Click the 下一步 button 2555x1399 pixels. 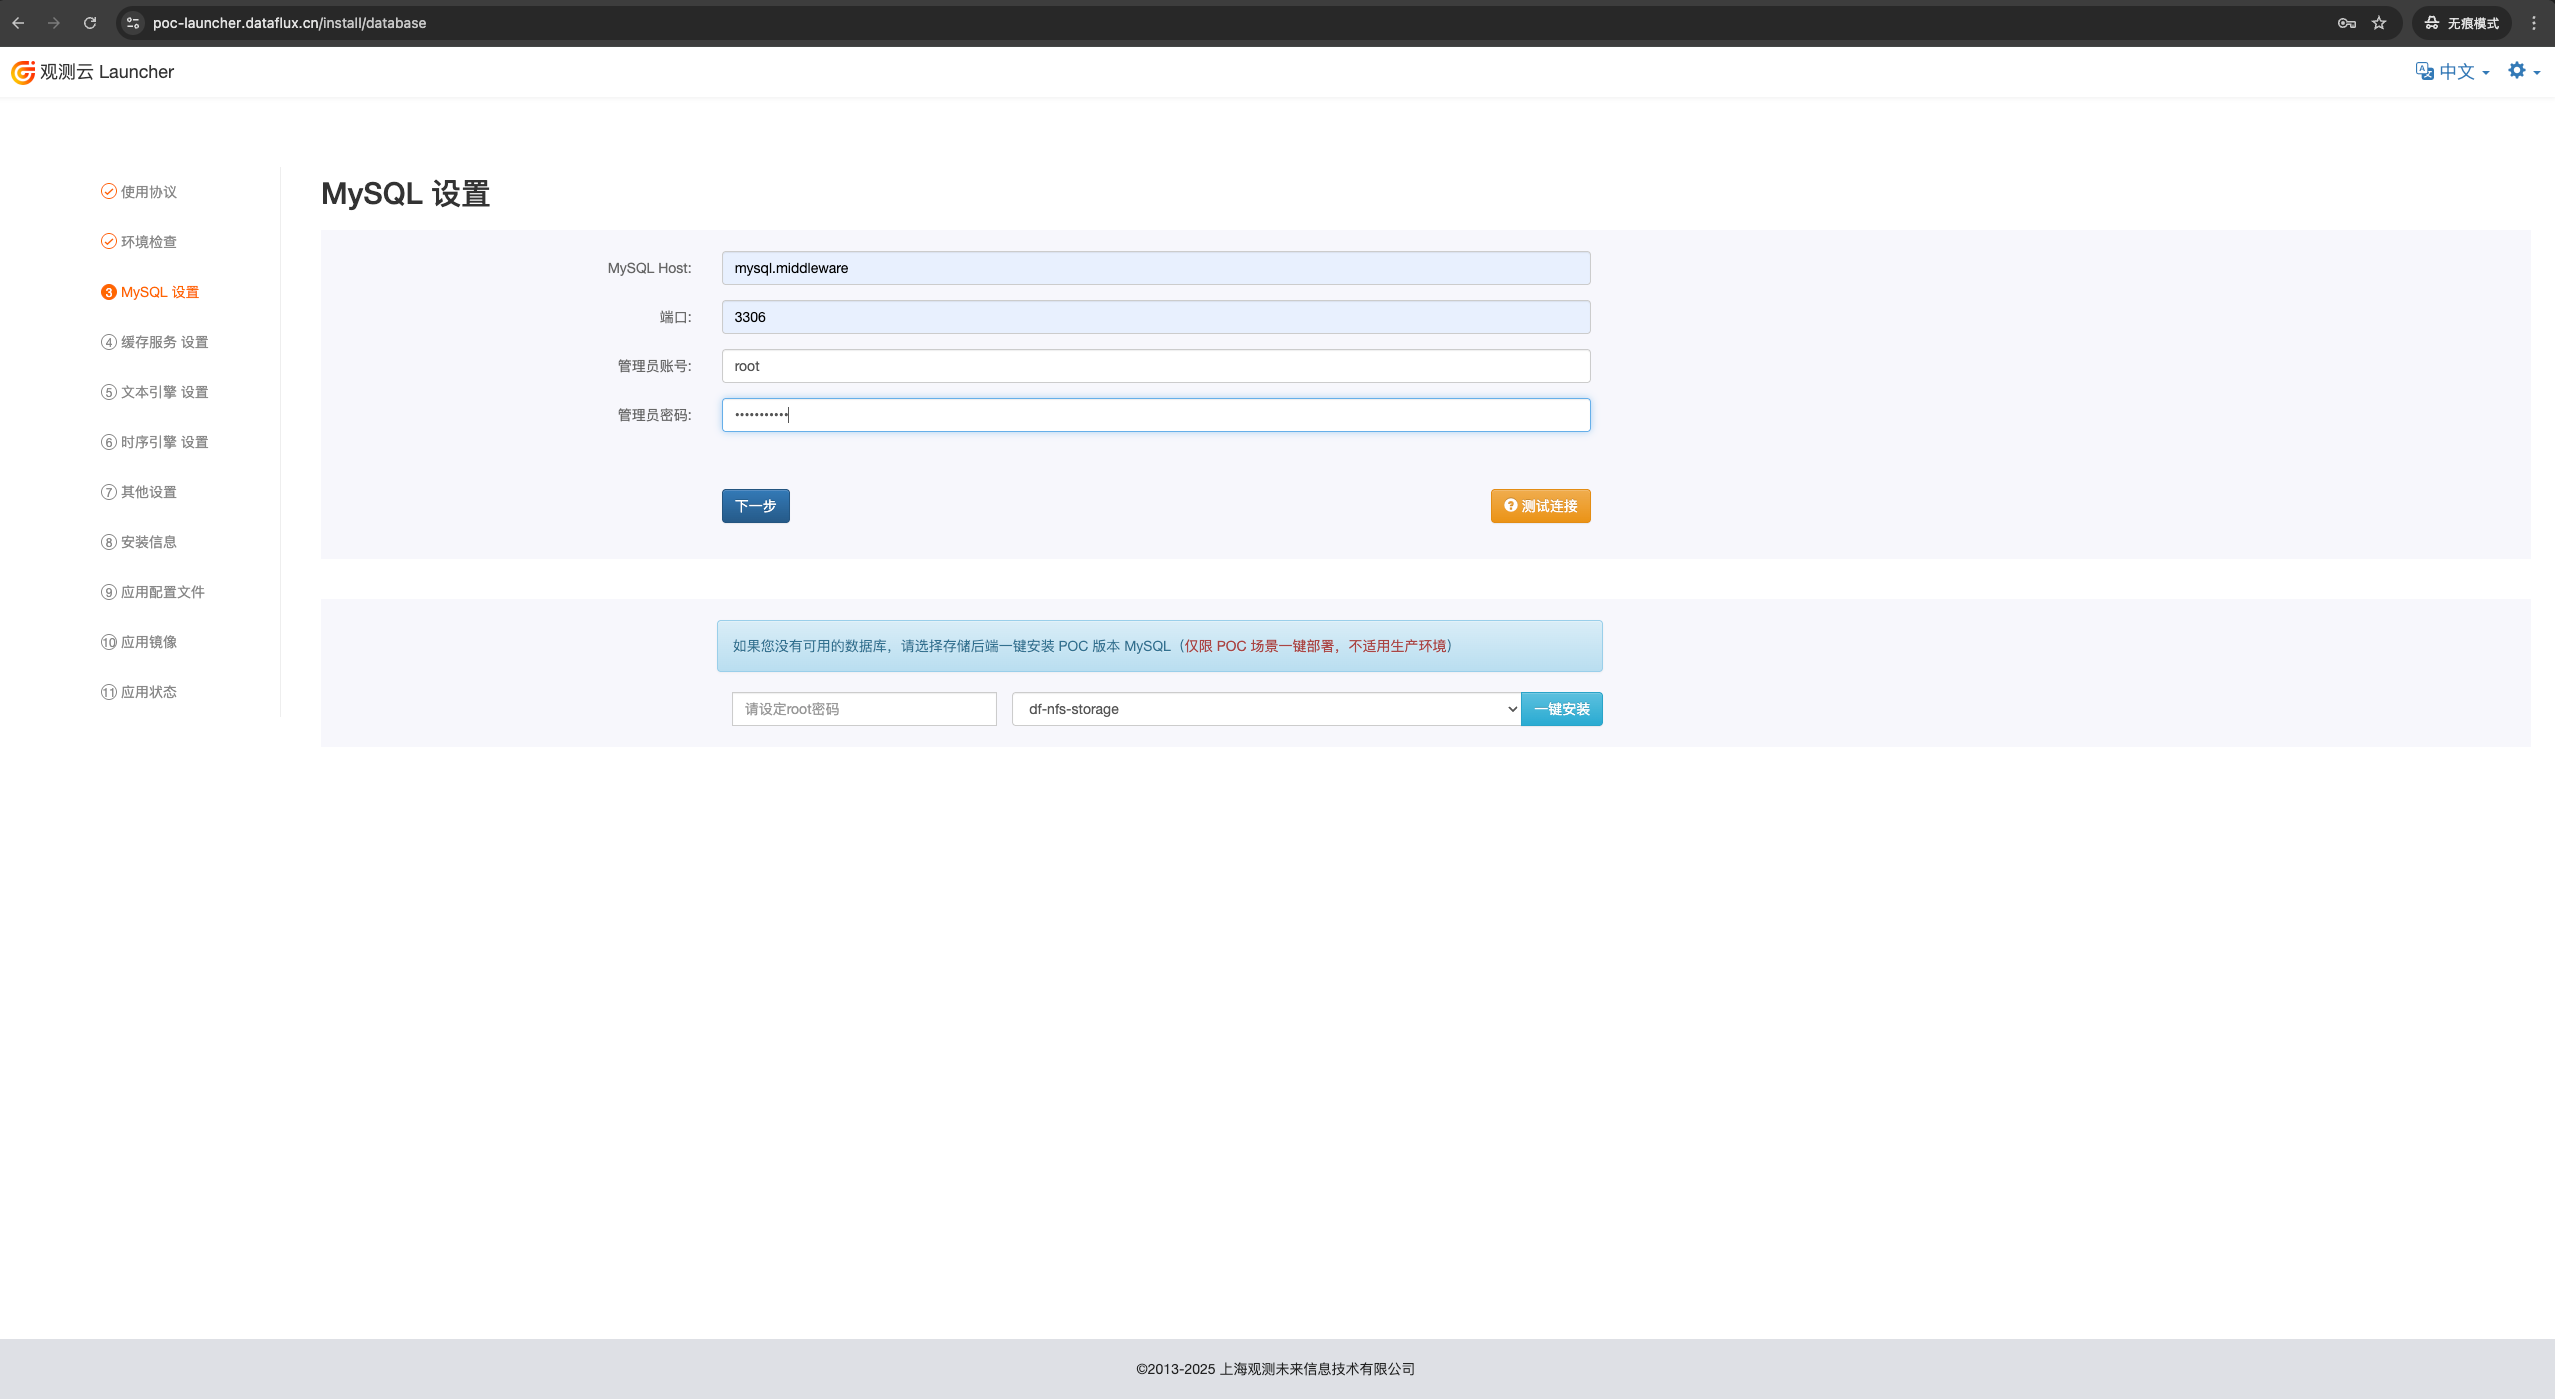pos(756,506)
